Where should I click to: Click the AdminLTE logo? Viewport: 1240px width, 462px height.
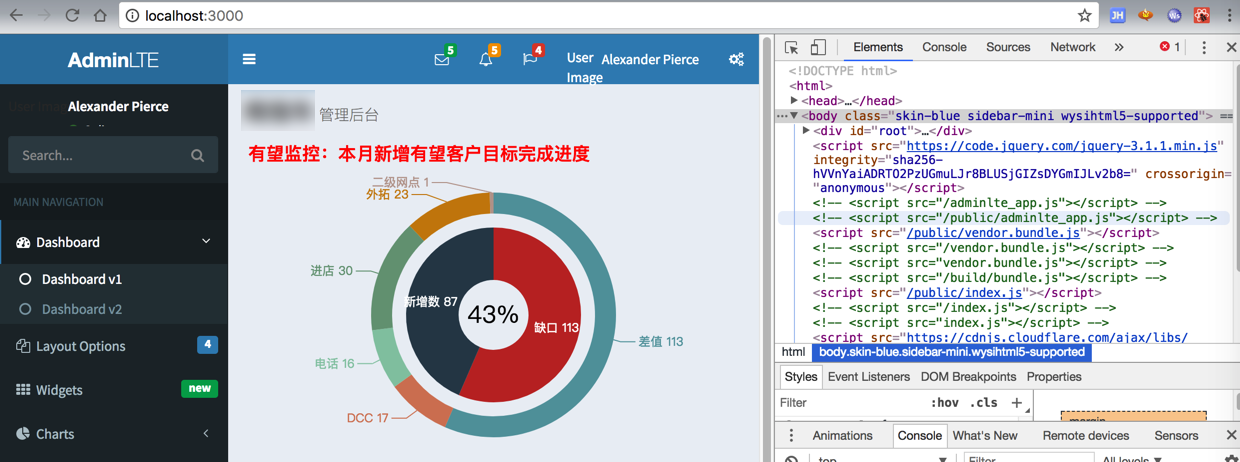(113, 59)
